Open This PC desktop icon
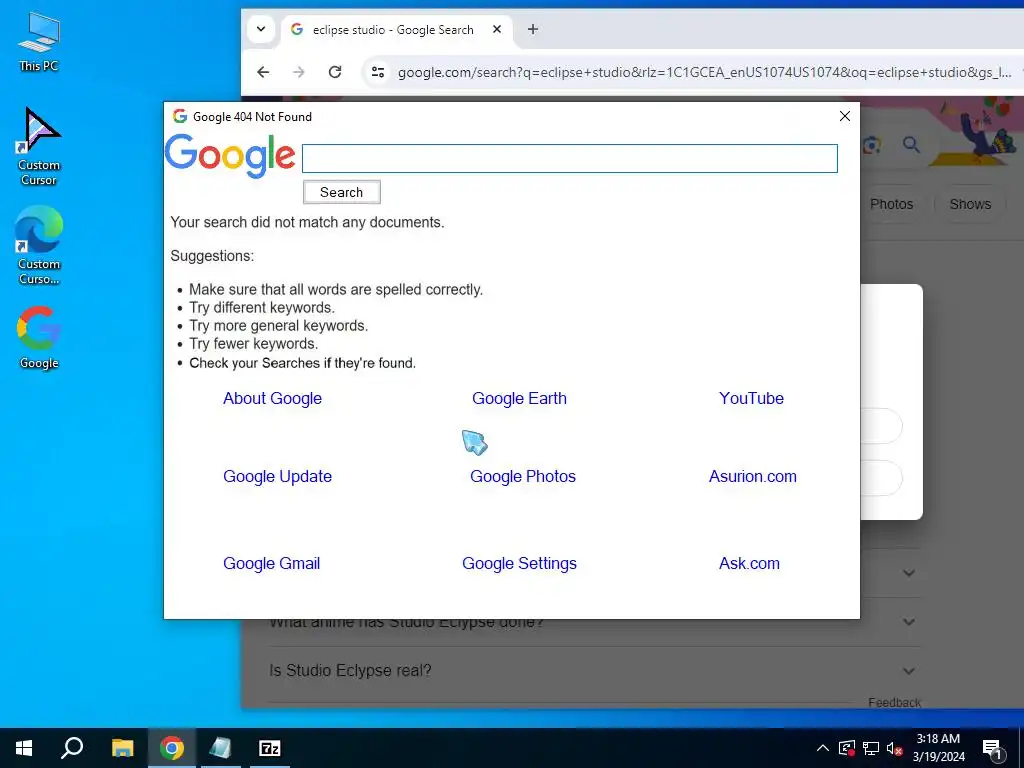 [39, 42]
